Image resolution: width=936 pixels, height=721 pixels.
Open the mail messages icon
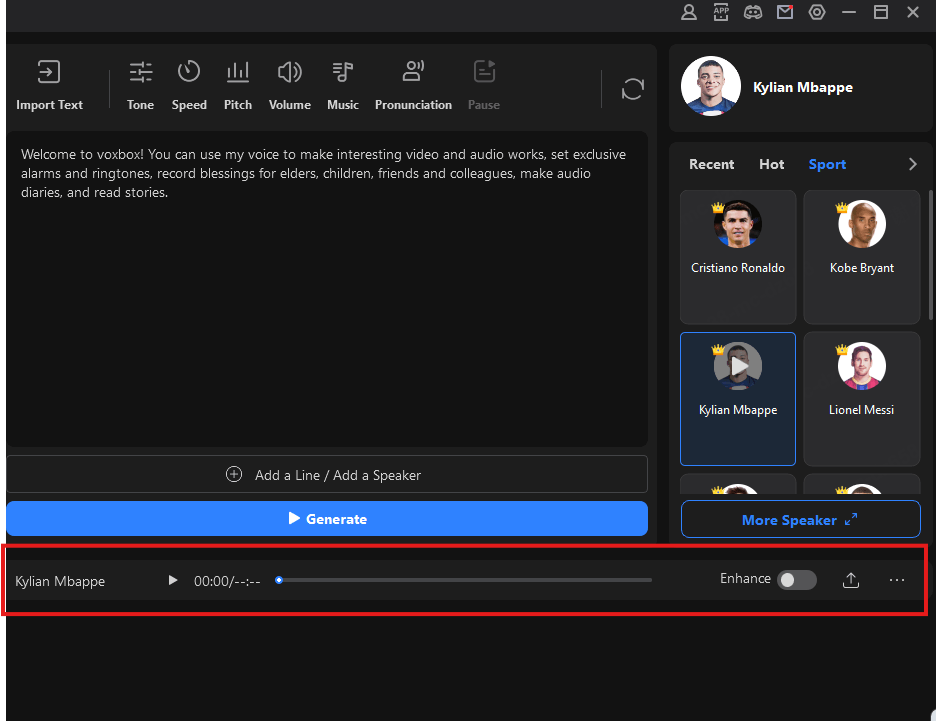coord(785,12)
